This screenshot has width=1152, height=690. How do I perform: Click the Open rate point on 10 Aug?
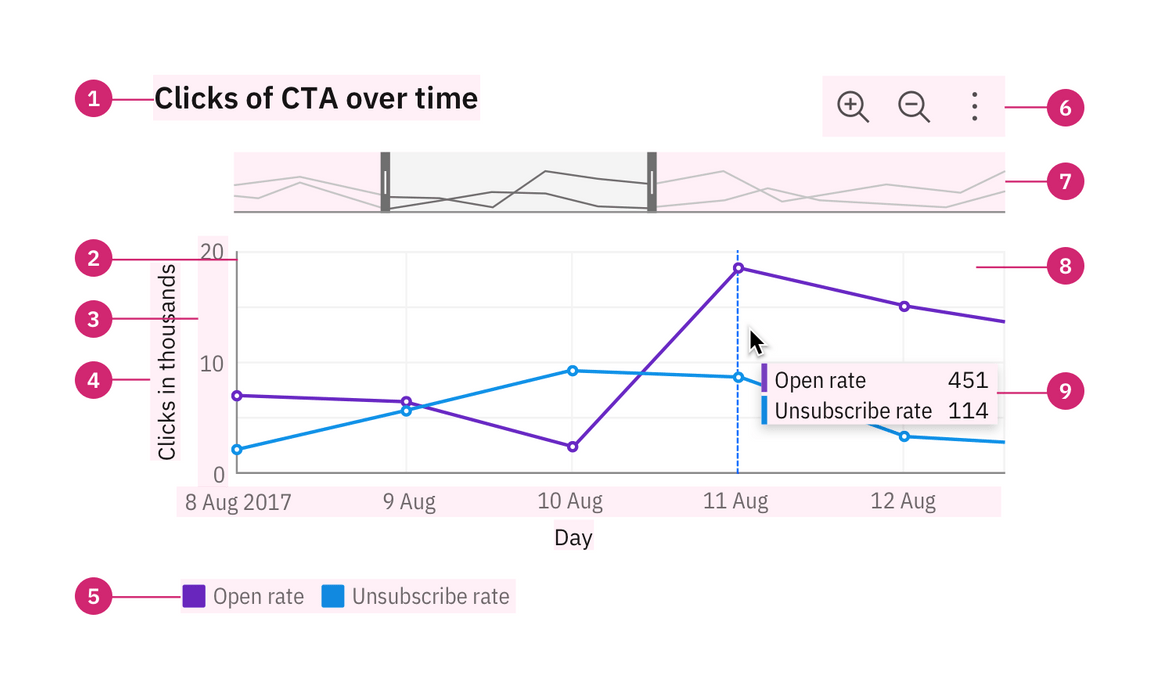pos(572,446)
